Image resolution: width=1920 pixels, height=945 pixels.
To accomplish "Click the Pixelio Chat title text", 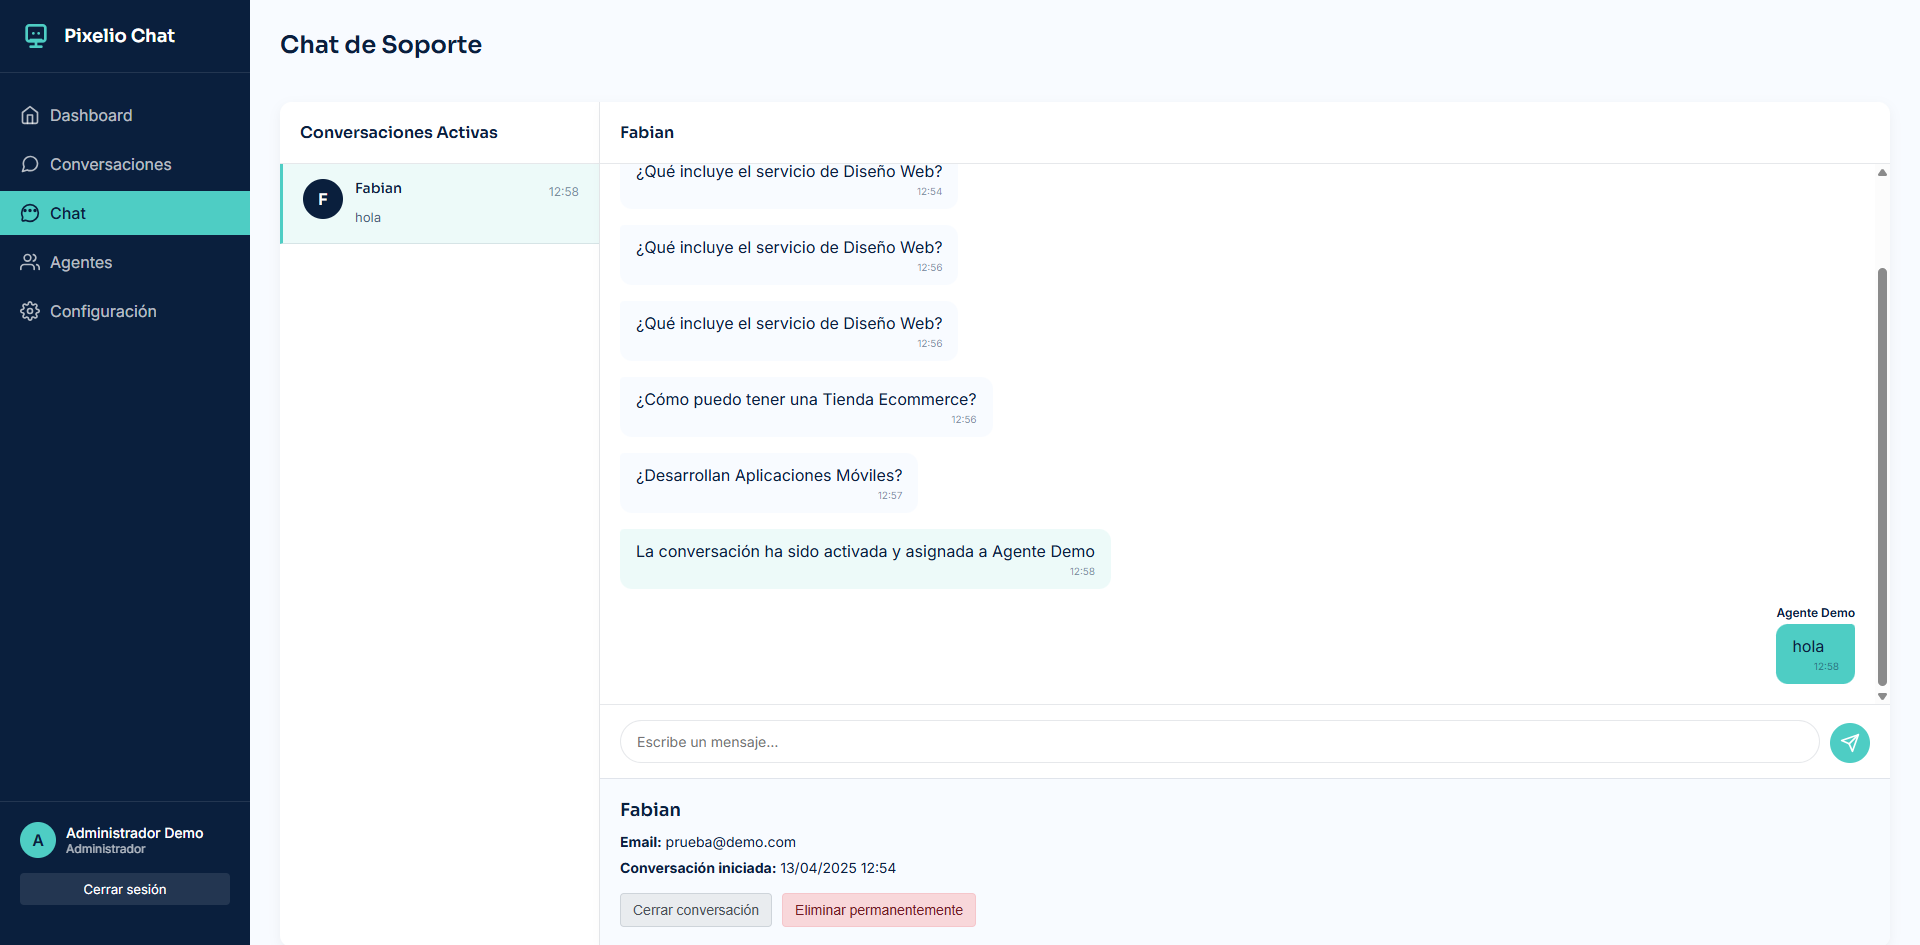I will pos(120,36).
